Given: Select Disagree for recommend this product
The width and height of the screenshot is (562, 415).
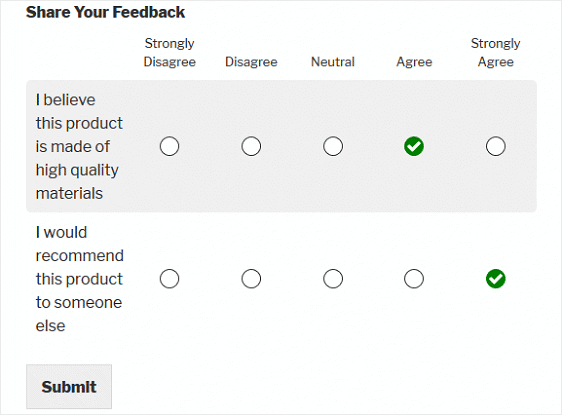Looking at the screenshot, I should pyautogui.click(x=251, y=279).
